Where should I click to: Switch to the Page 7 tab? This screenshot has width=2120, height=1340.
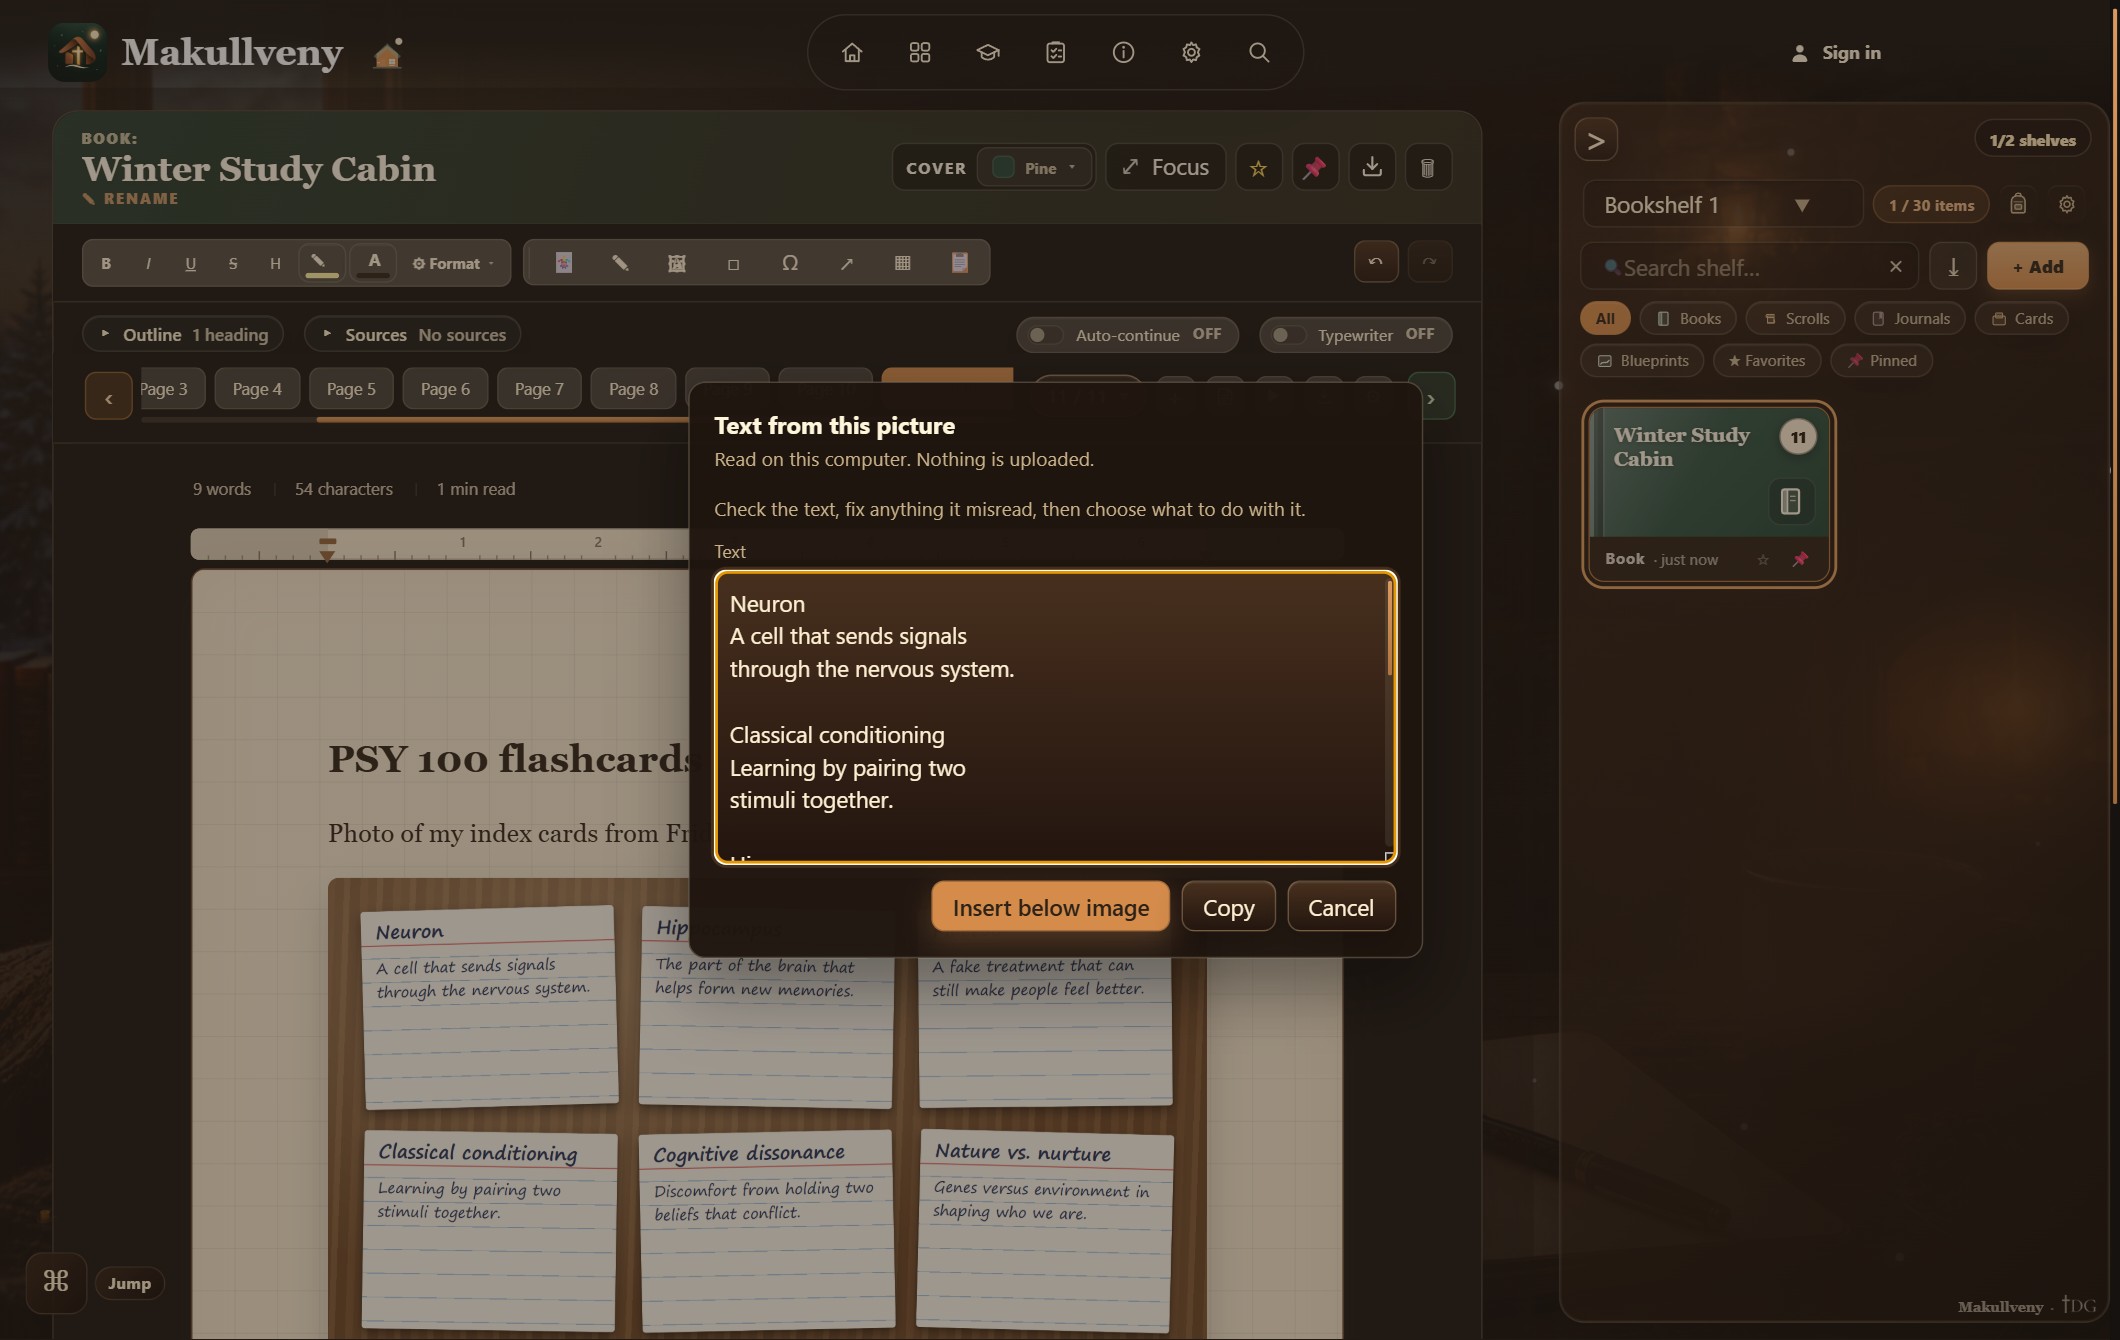539,389
